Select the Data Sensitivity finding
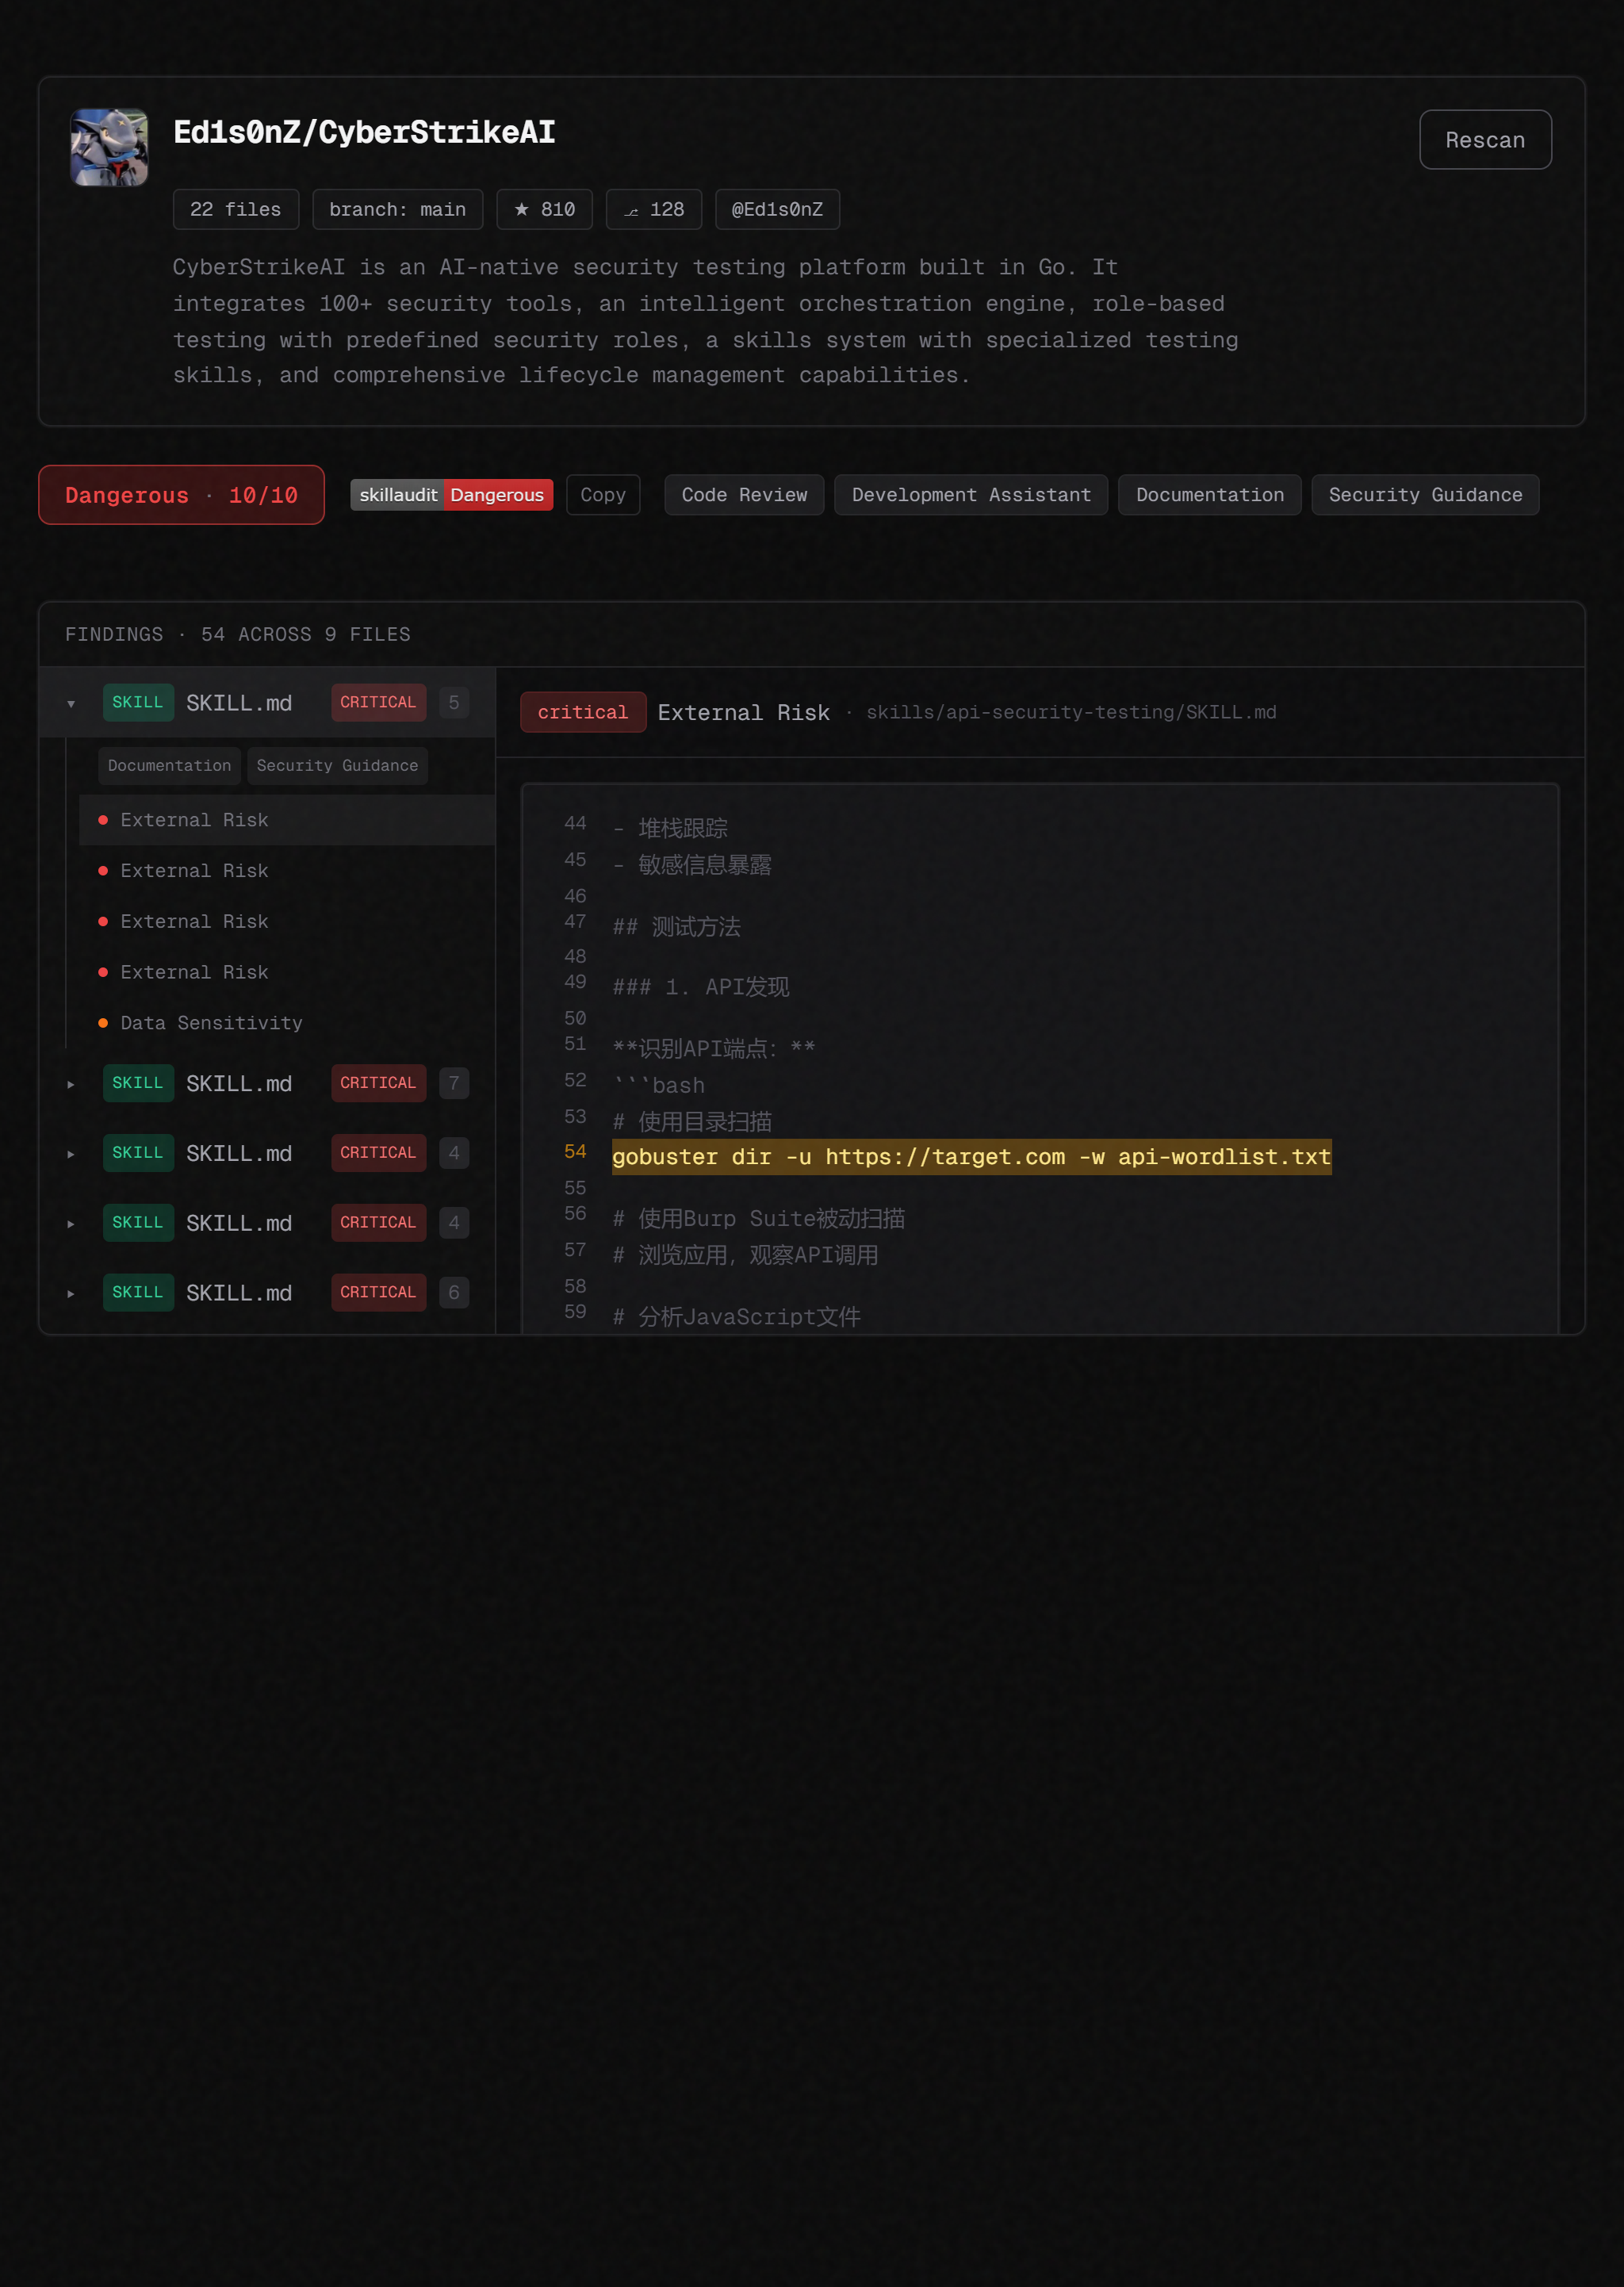The image size is (1624, 2287). tap(211, 1023)
